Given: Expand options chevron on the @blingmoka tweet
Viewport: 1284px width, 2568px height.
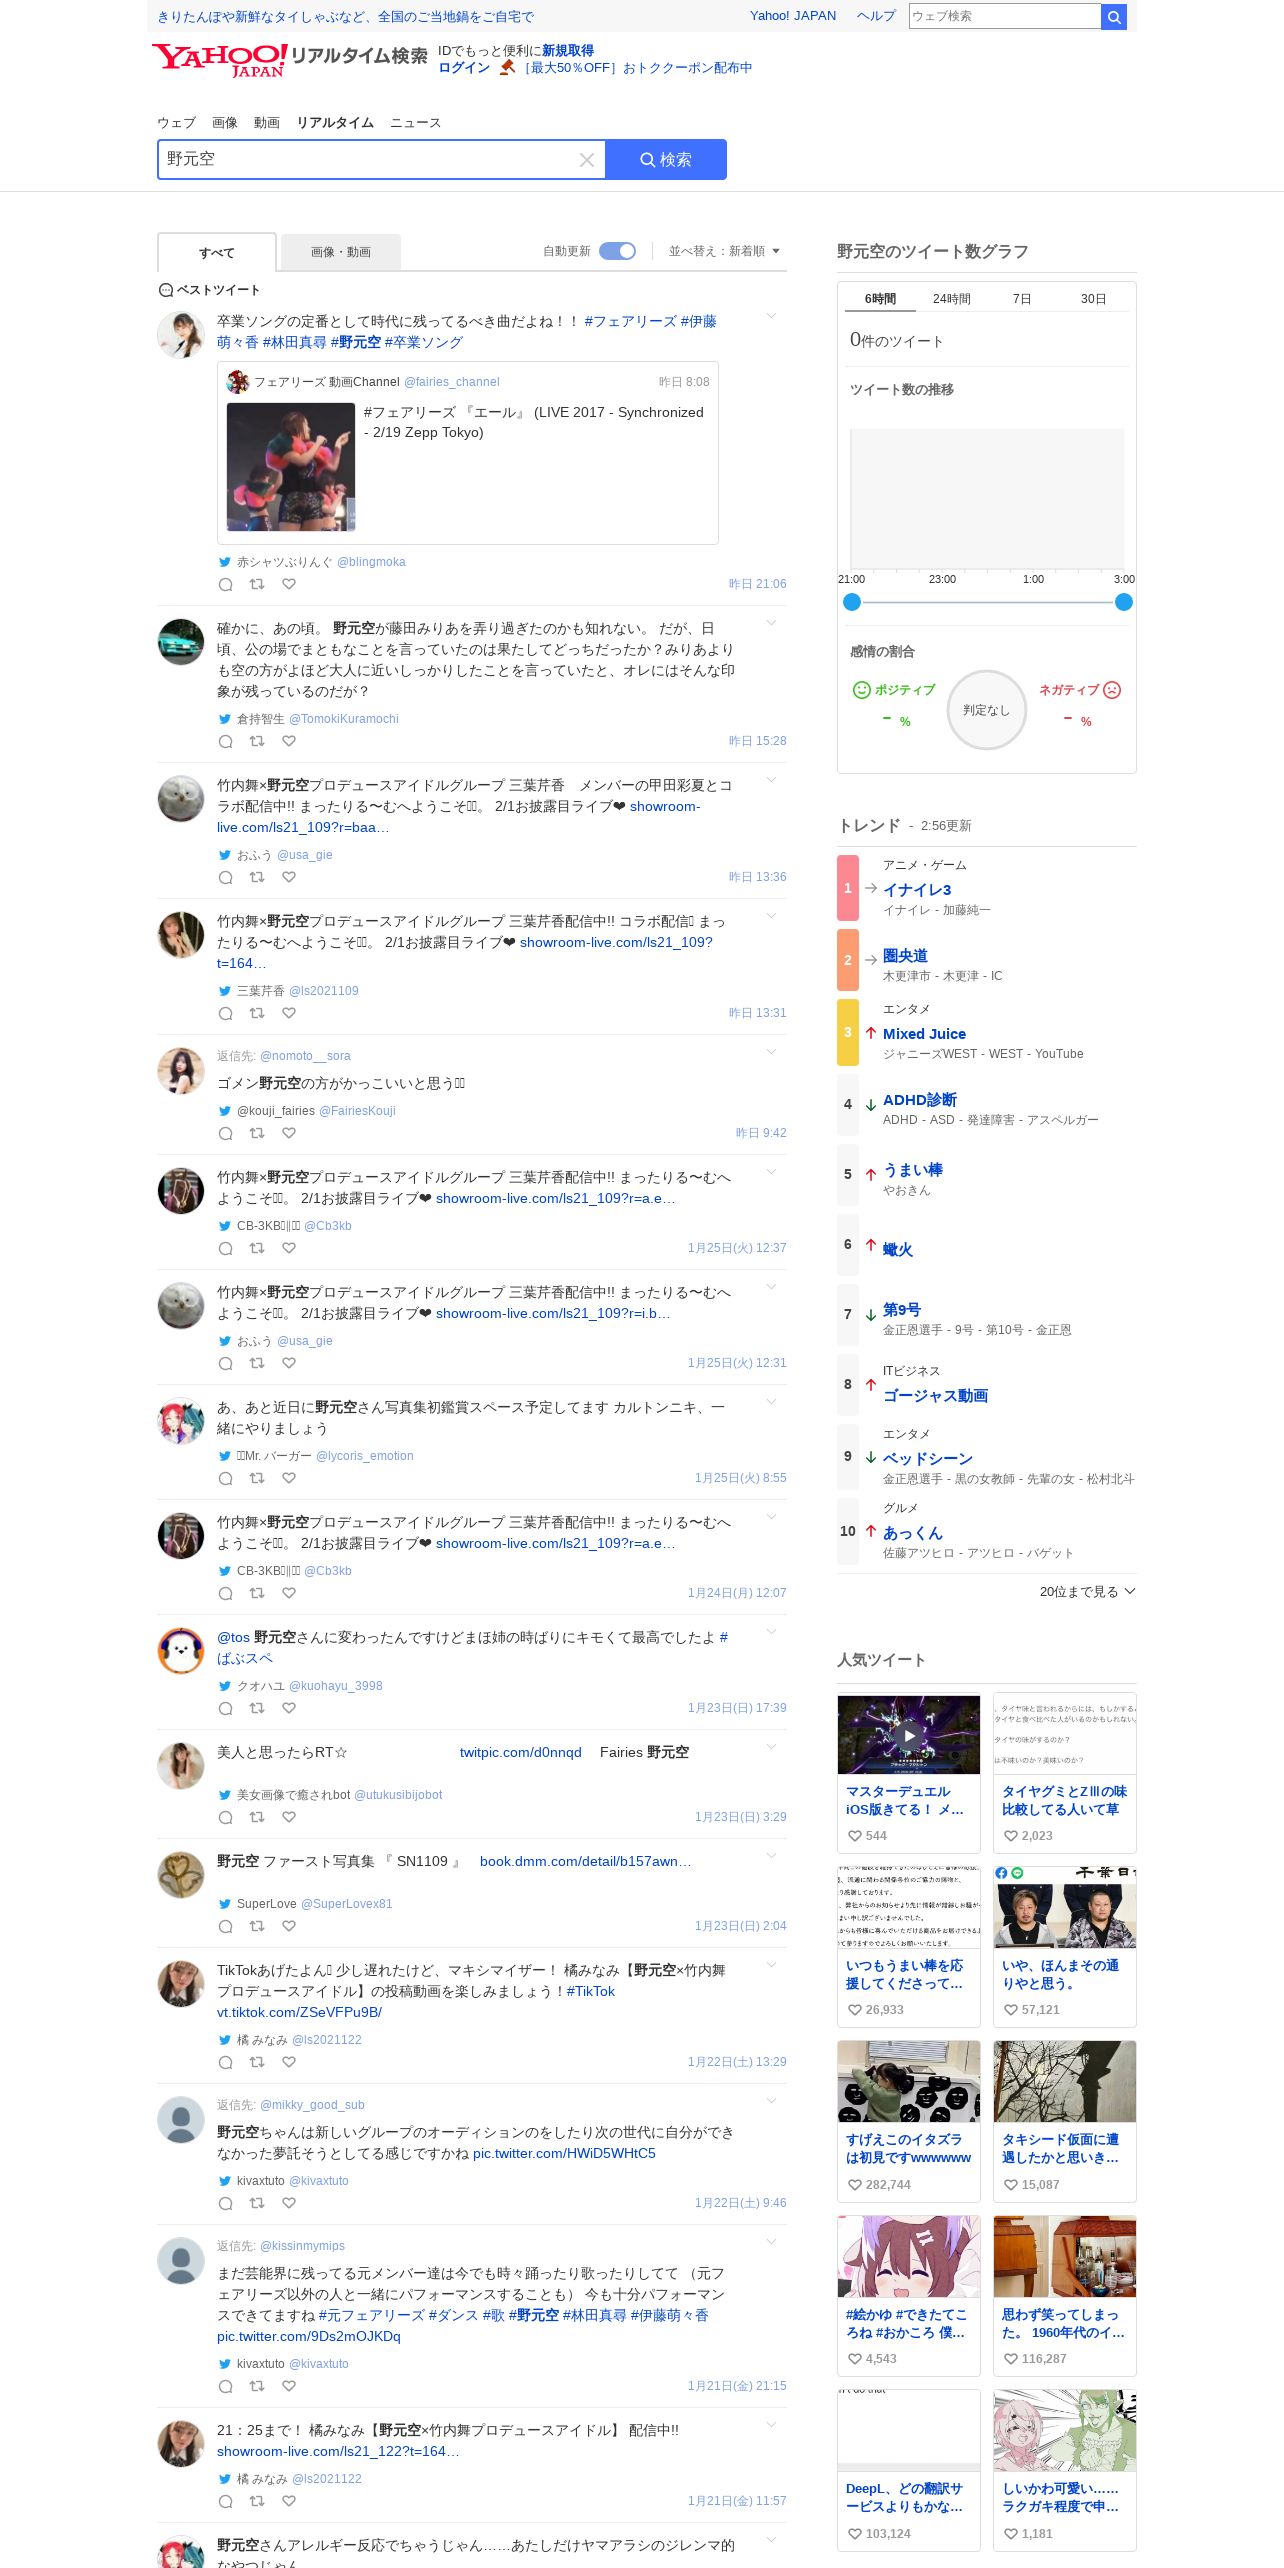Looking at the screenshot, I should pyautogui.click(x=771, y=316).
